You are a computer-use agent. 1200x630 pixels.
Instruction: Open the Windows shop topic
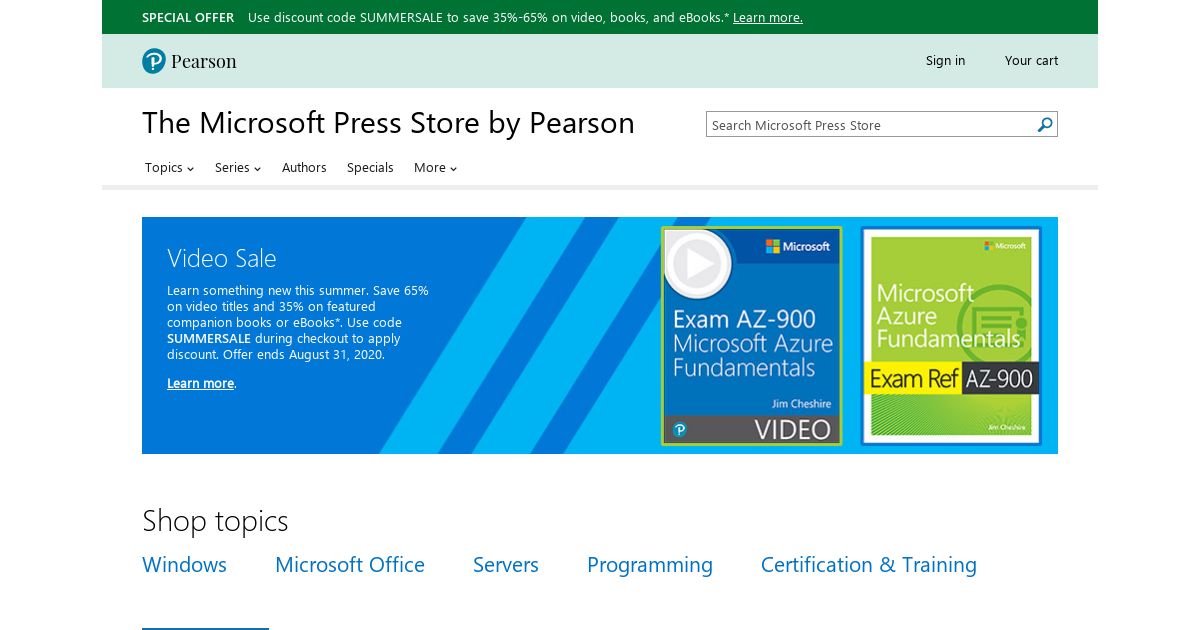(x=184, y=565)
